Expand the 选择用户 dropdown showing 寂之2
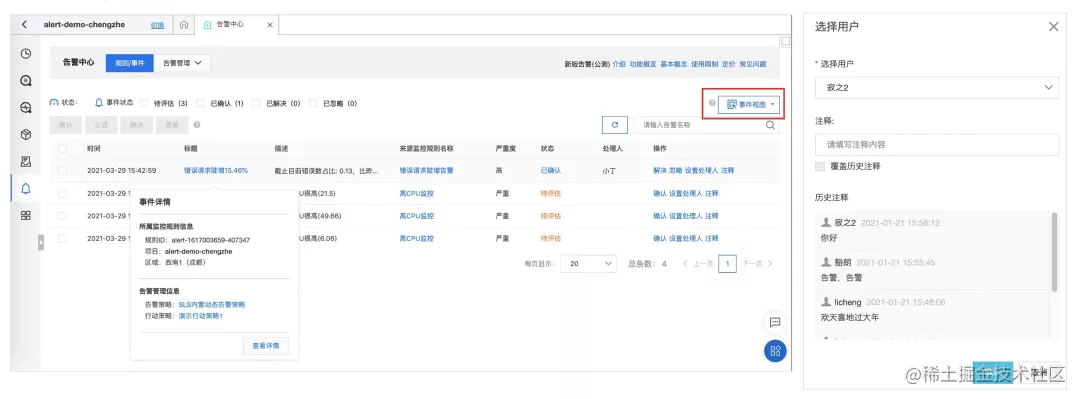This screenshot has height=399, width=1080. coord(937,88)
